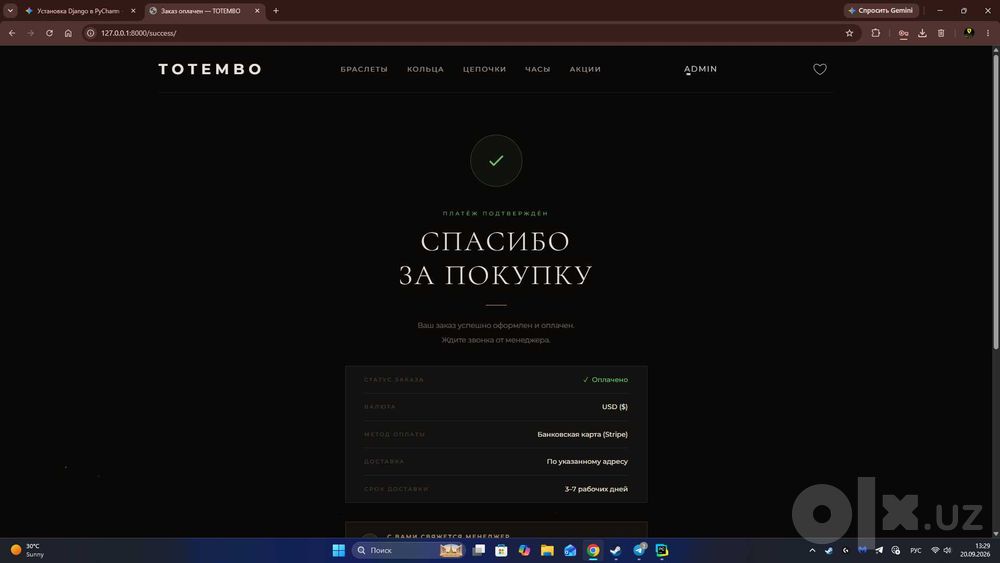Viewport: 1000px width, 563px height.
Task: Open the ЧАСЫ category
Action: tap(538, 69)
